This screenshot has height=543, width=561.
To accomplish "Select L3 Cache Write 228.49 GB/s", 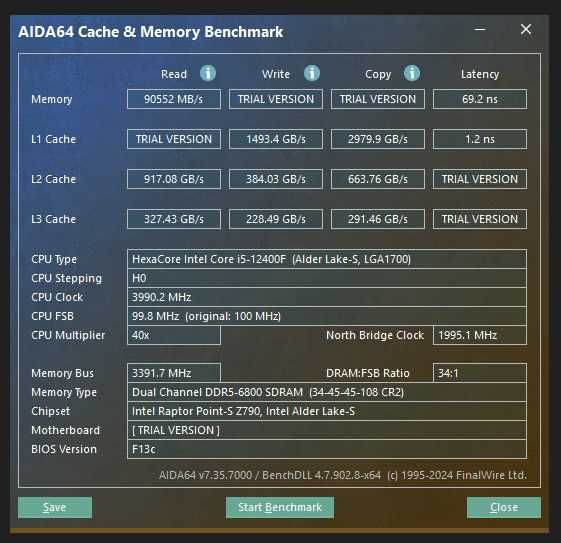I will point(276,219).
